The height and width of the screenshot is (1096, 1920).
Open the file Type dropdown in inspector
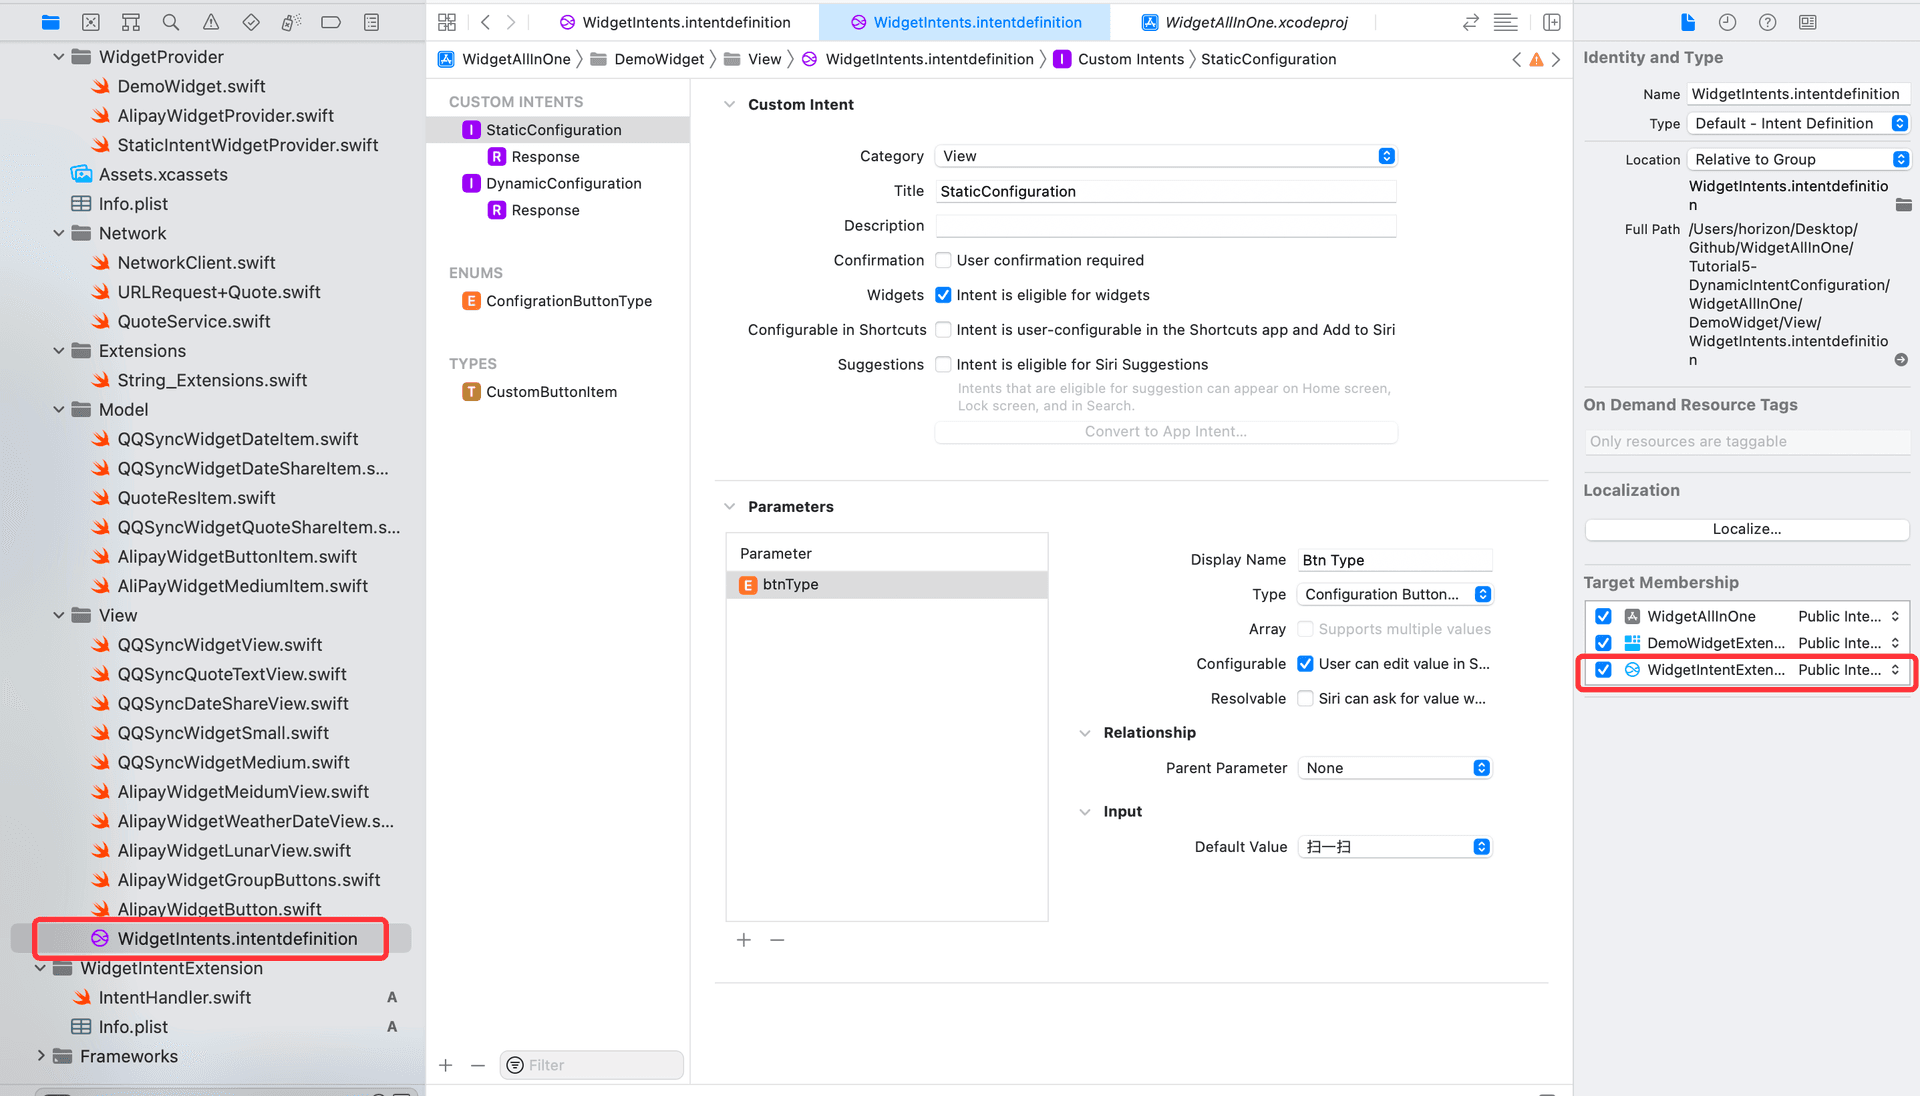coord(1798,123)
